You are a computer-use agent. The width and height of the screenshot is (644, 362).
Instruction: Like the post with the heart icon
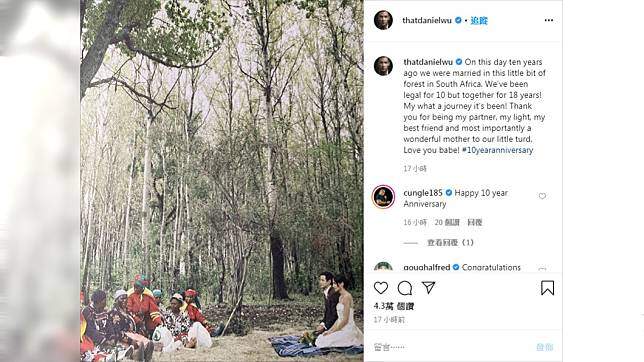coord(381,288)
